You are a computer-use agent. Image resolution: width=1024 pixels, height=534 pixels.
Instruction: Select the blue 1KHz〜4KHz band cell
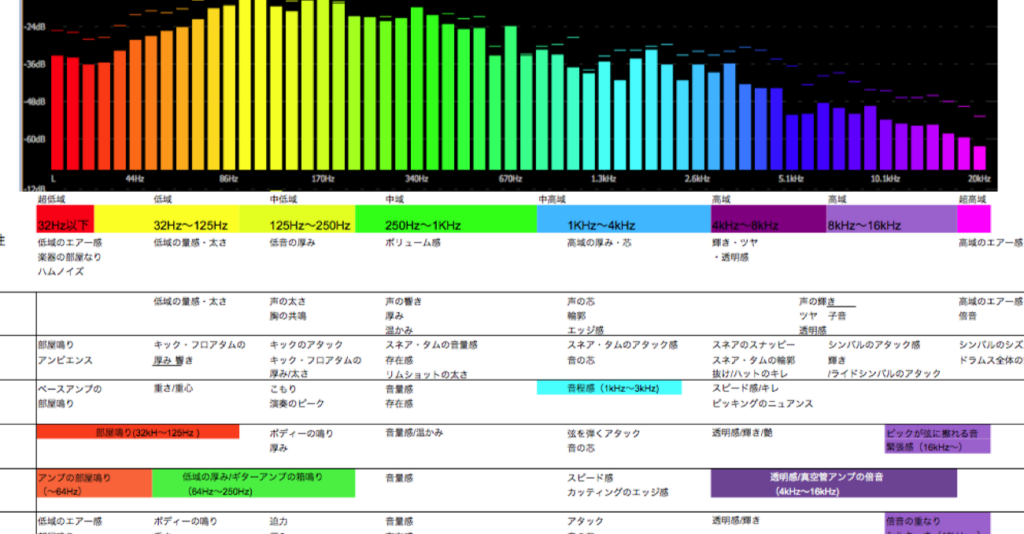(623, 220)
